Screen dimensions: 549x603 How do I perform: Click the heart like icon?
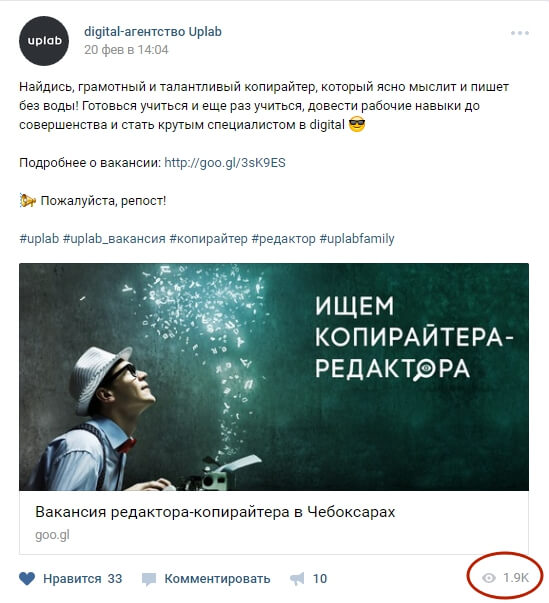click(x=27, y=578)
